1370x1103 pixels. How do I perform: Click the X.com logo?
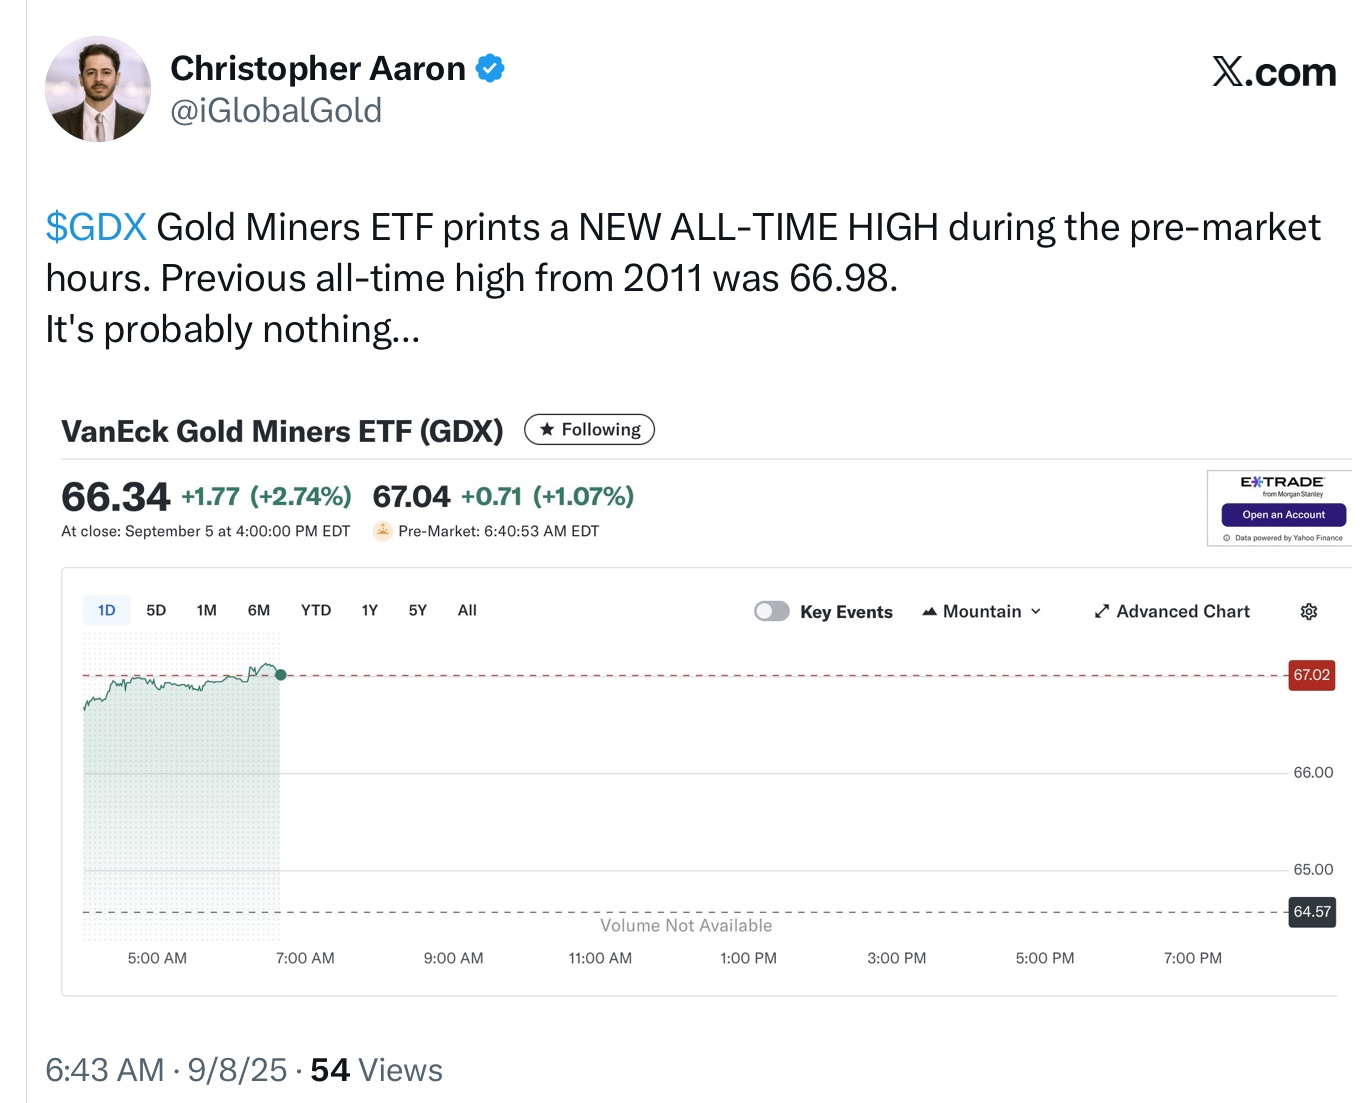tap(1274, 72)
